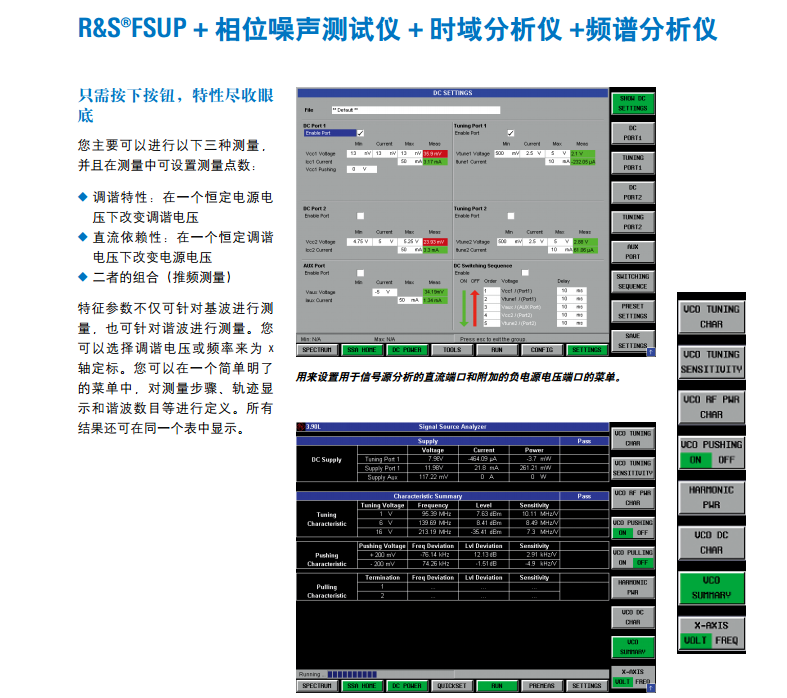Open the TUNING PORT1 softkey
Viewport: 787px width, 698px height.
[632, 163]
